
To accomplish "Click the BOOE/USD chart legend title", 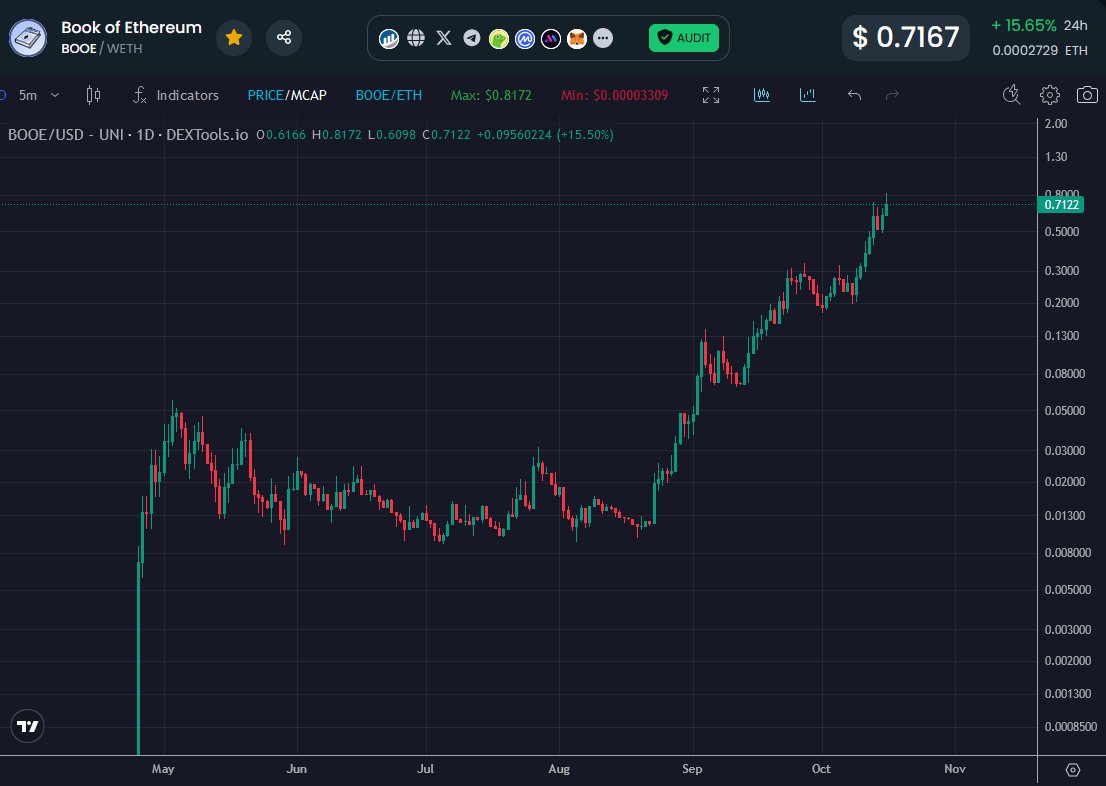I will (x=128, y=135).
